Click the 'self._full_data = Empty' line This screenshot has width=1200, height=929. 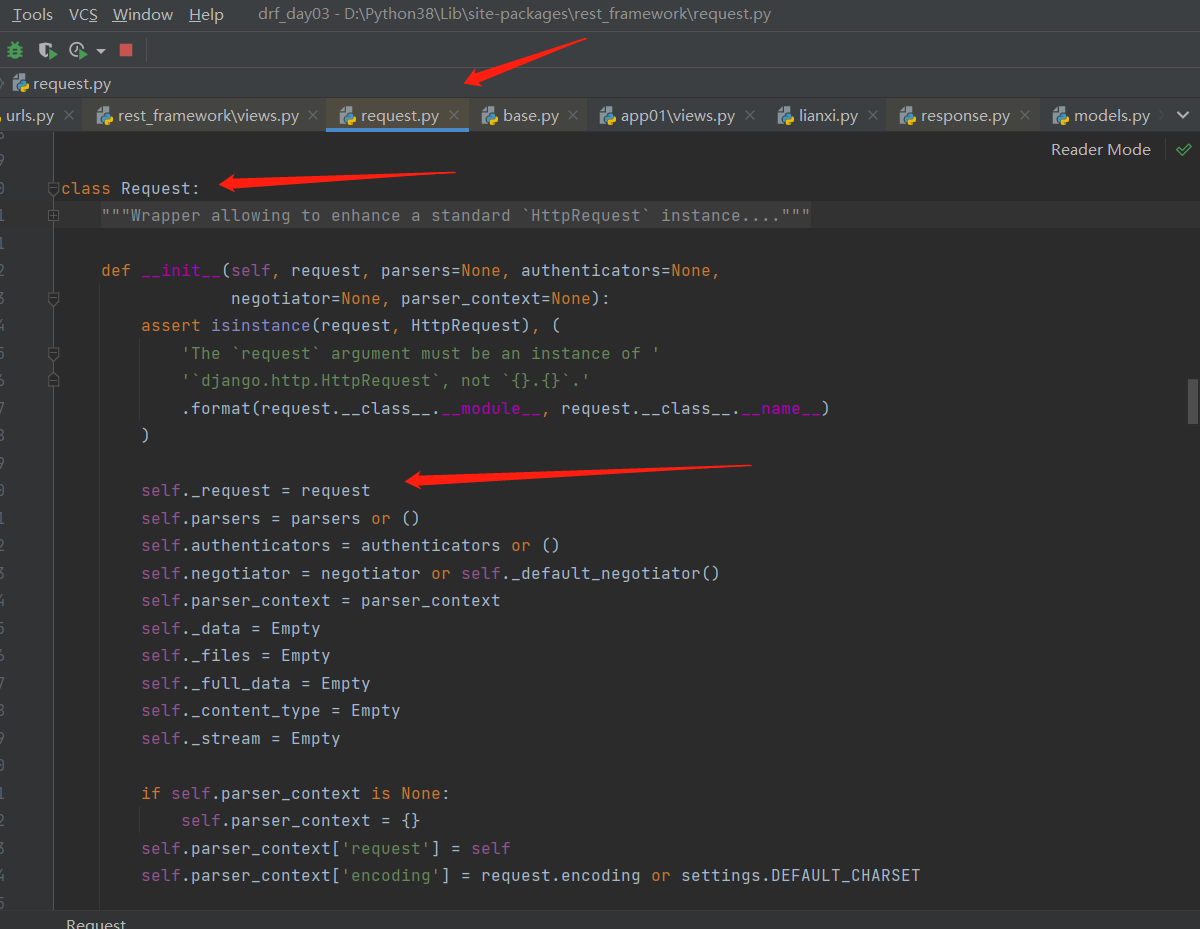(x=256, y=683)
